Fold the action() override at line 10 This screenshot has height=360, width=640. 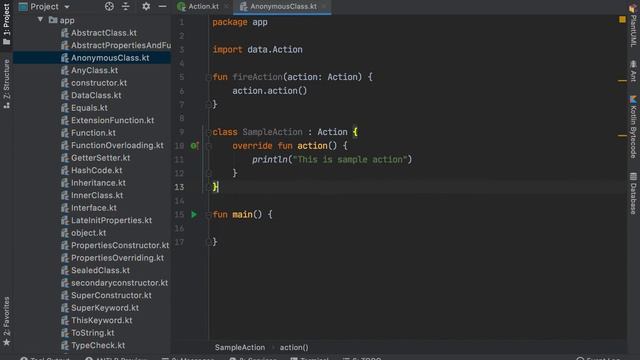[208, 146]
